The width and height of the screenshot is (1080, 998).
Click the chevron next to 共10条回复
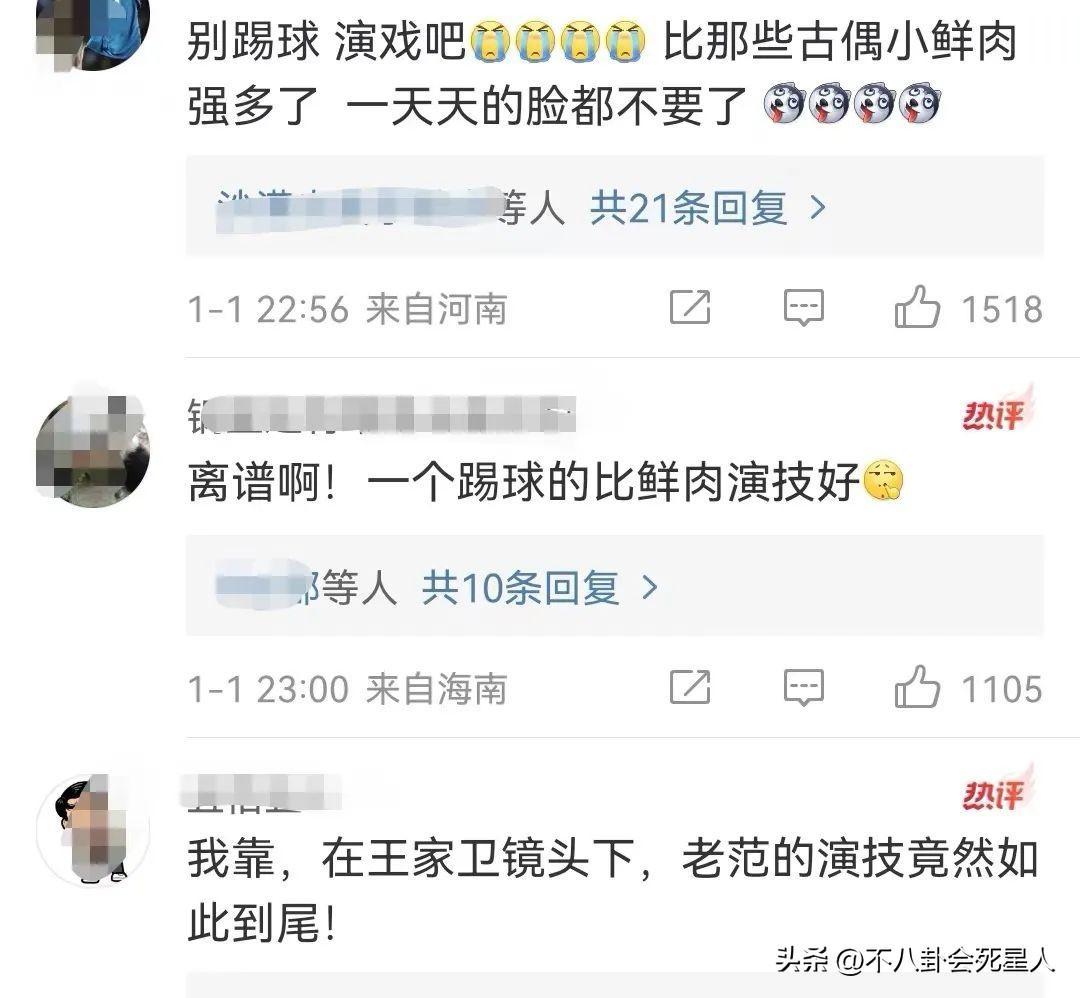(650, 588)
